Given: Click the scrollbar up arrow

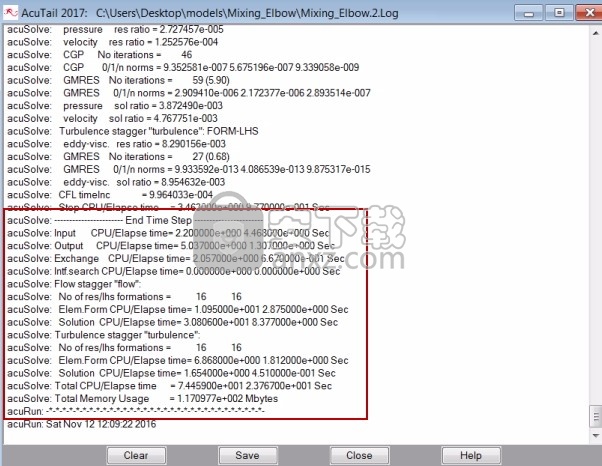Looking at the screenshot, I should pos(595,33).
